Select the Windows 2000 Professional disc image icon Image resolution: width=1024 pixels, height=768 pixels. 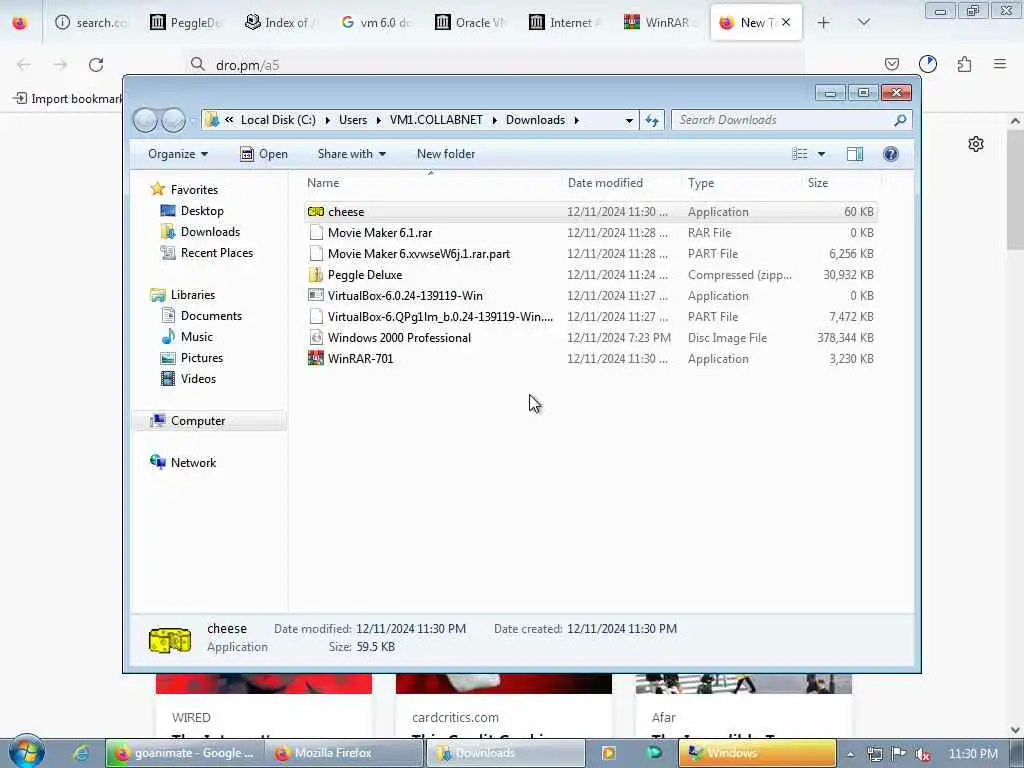tap(315, 338)
